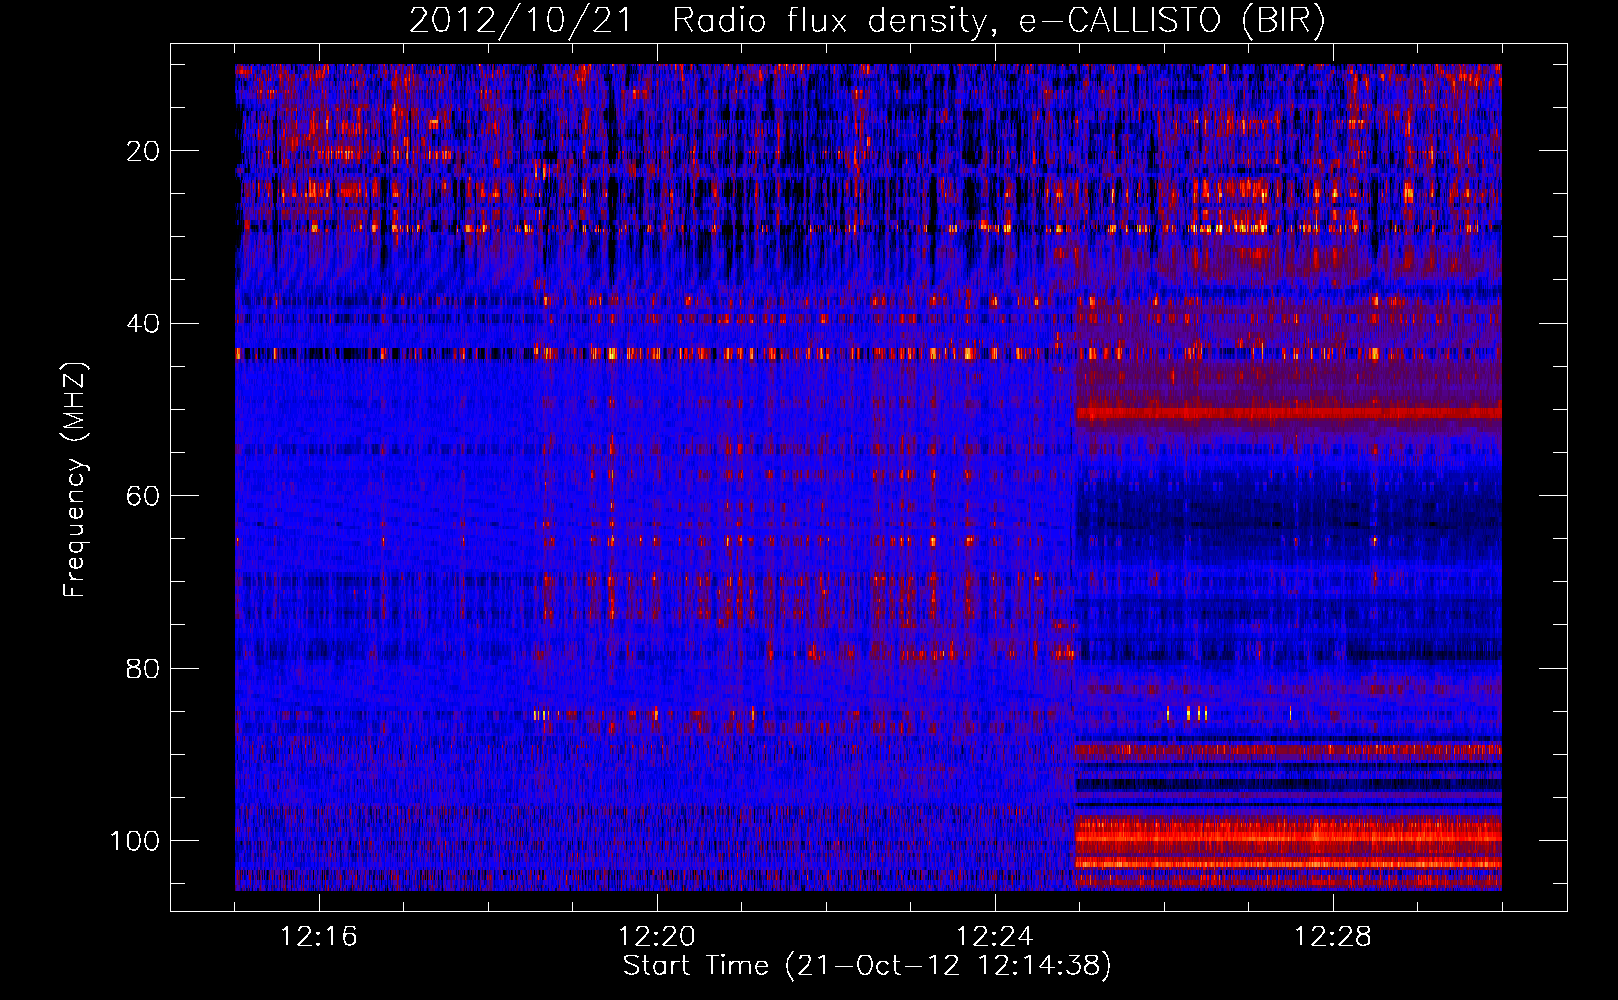Click the 'Start Time (21-Oct-12 12:14:38)' label

coord(867,966)
